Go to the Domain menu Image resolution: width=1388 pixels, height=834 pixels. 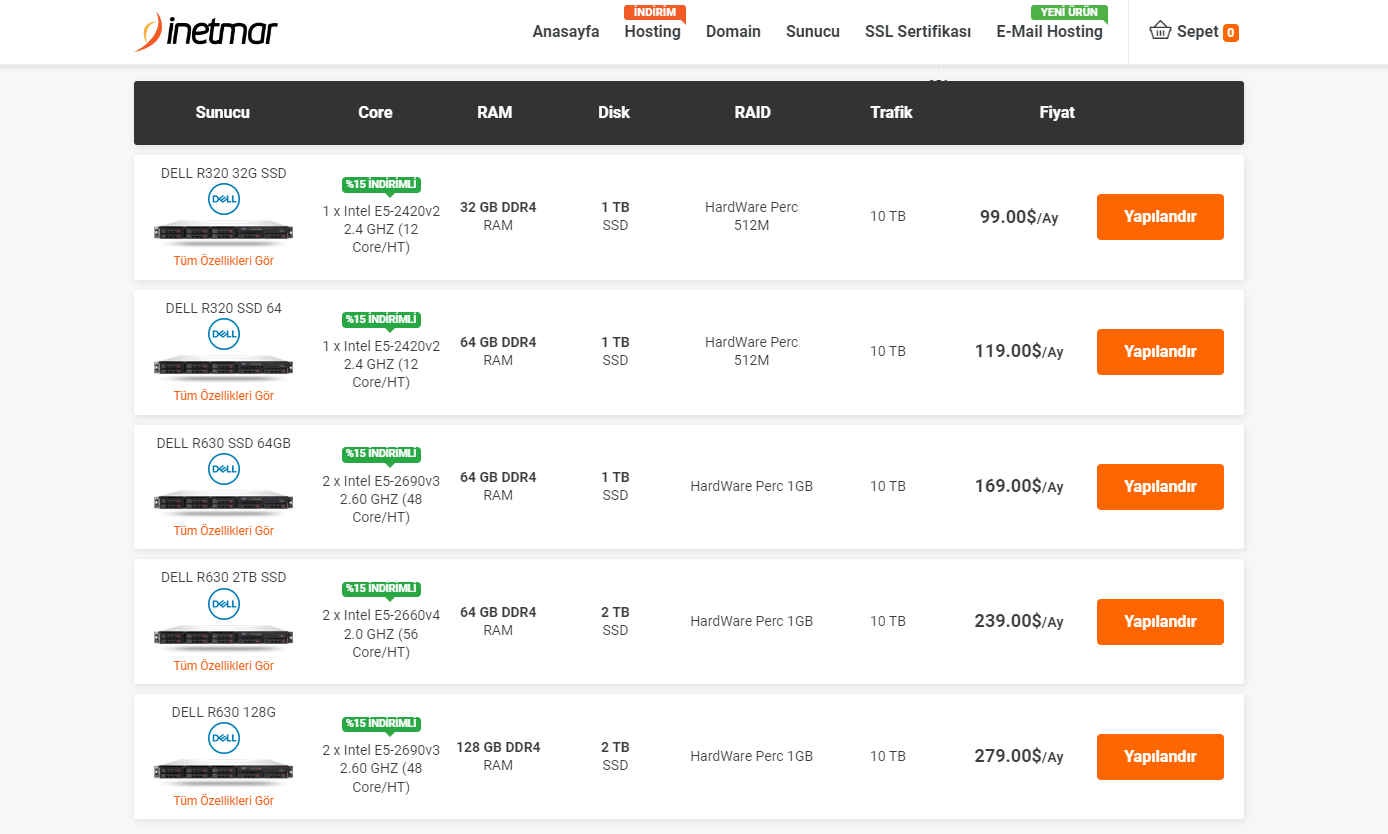(733, 31)
